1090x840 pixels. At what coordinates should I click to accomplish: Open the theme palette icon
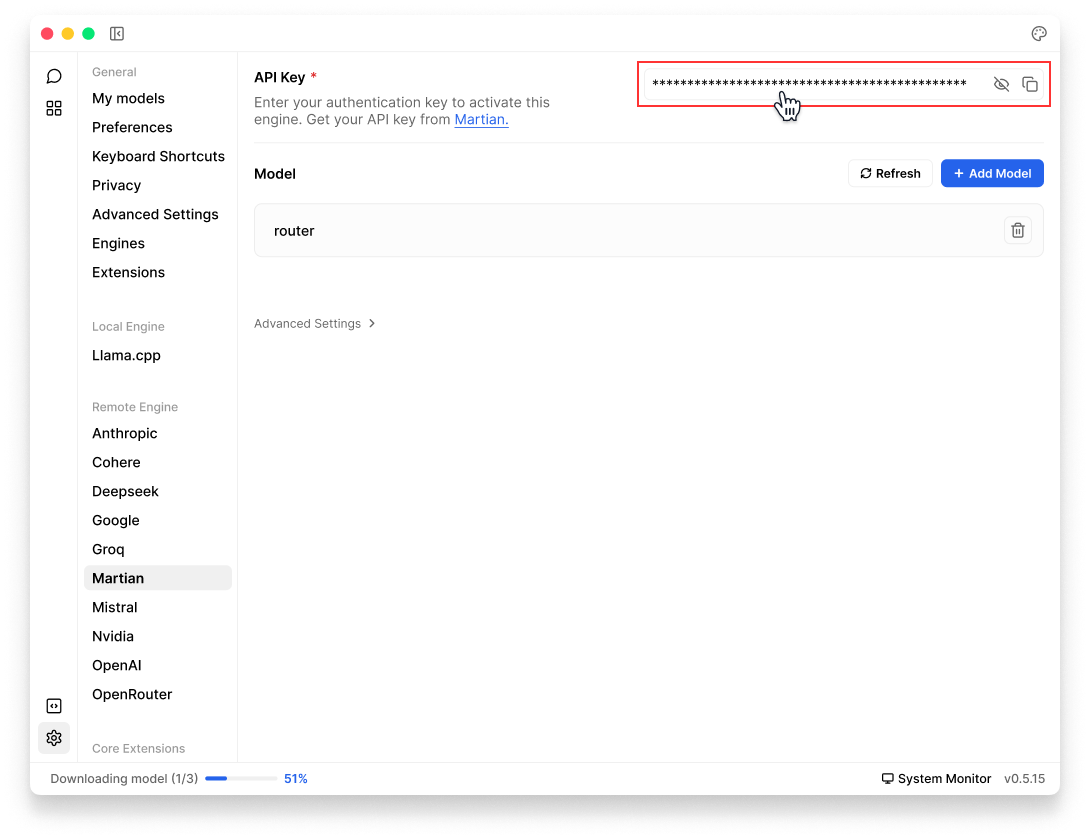pos(1039,34)
